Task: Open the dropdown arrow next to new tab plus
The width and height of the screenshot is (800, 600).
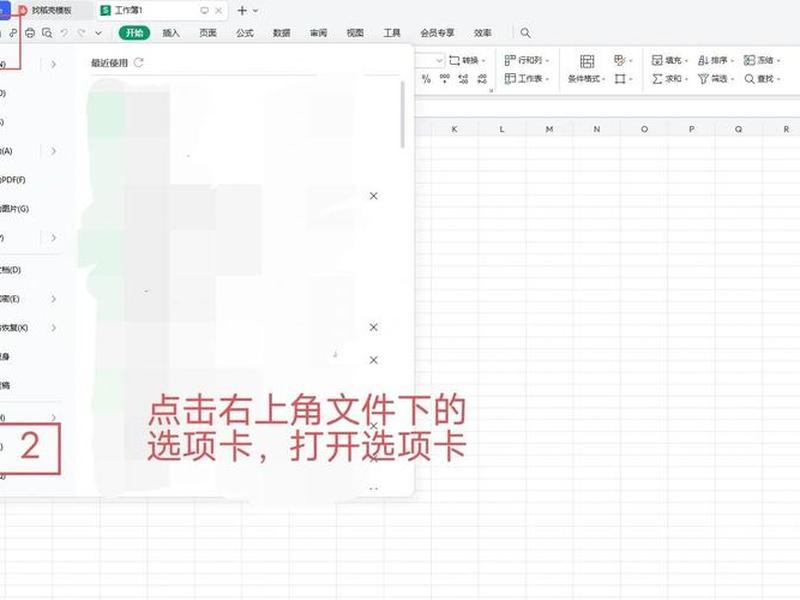Action: (x=256, y=11)
